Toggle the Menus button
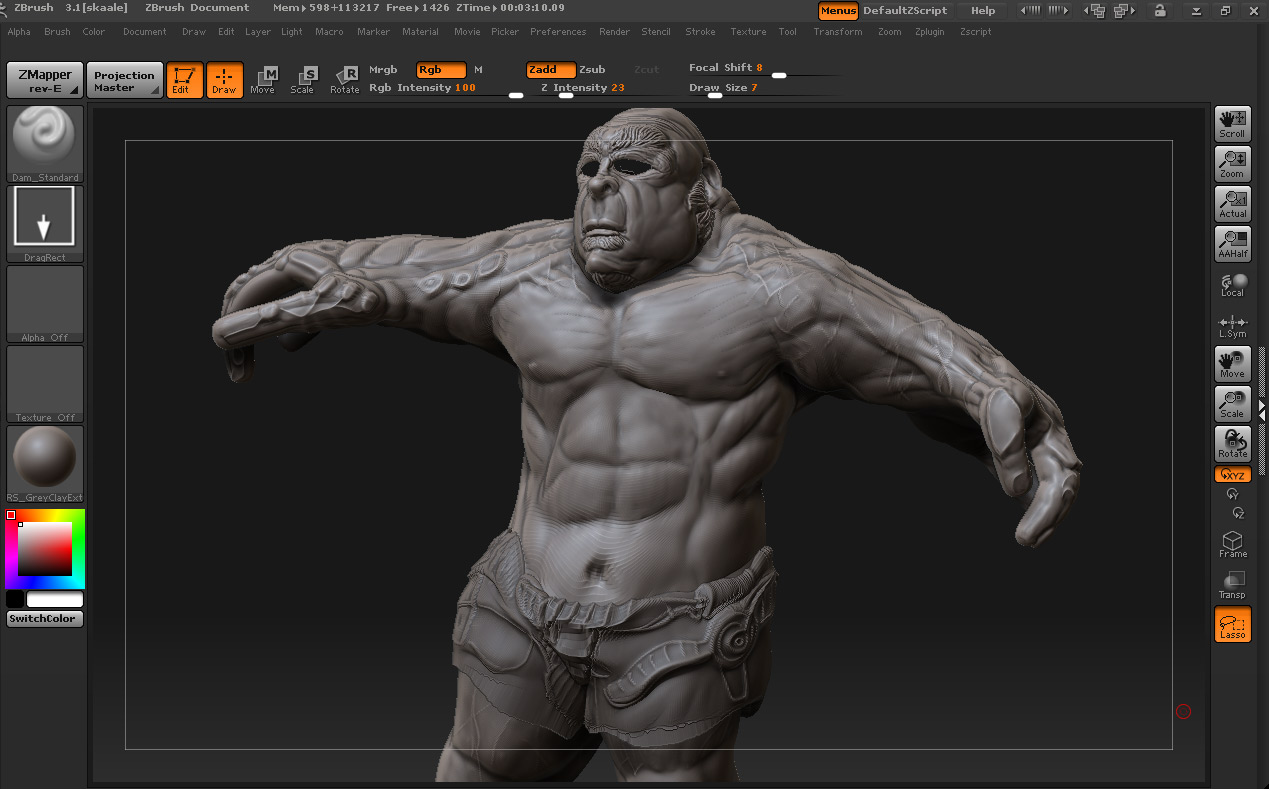Image resolution: width=1269 pixels, height=789 pixels. [x=838, y=11]
